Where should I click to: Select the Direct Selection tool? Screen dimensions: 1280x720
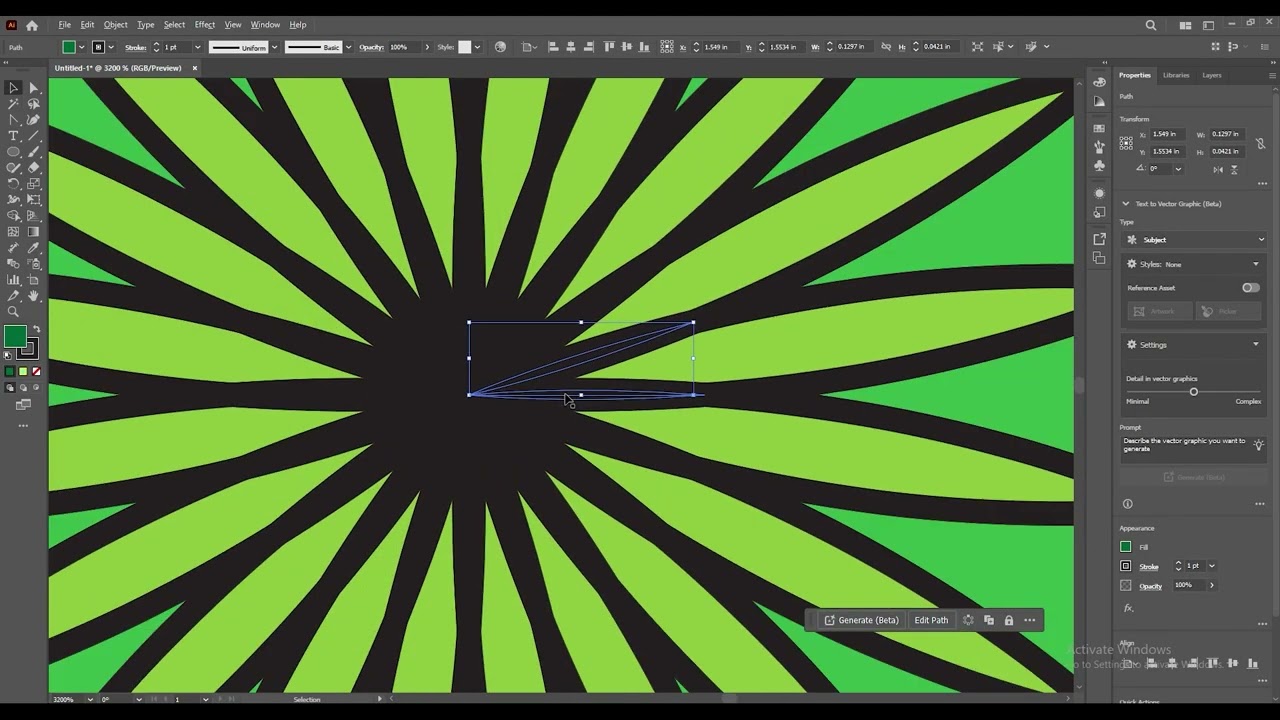point(33,88)
